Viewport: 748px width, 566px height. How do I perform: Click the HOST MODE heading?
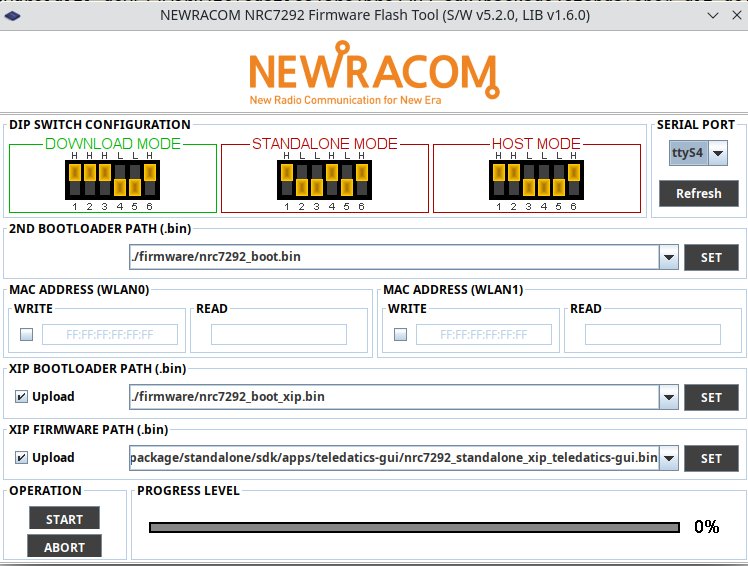pyautogui.click(x=536, y=144)
